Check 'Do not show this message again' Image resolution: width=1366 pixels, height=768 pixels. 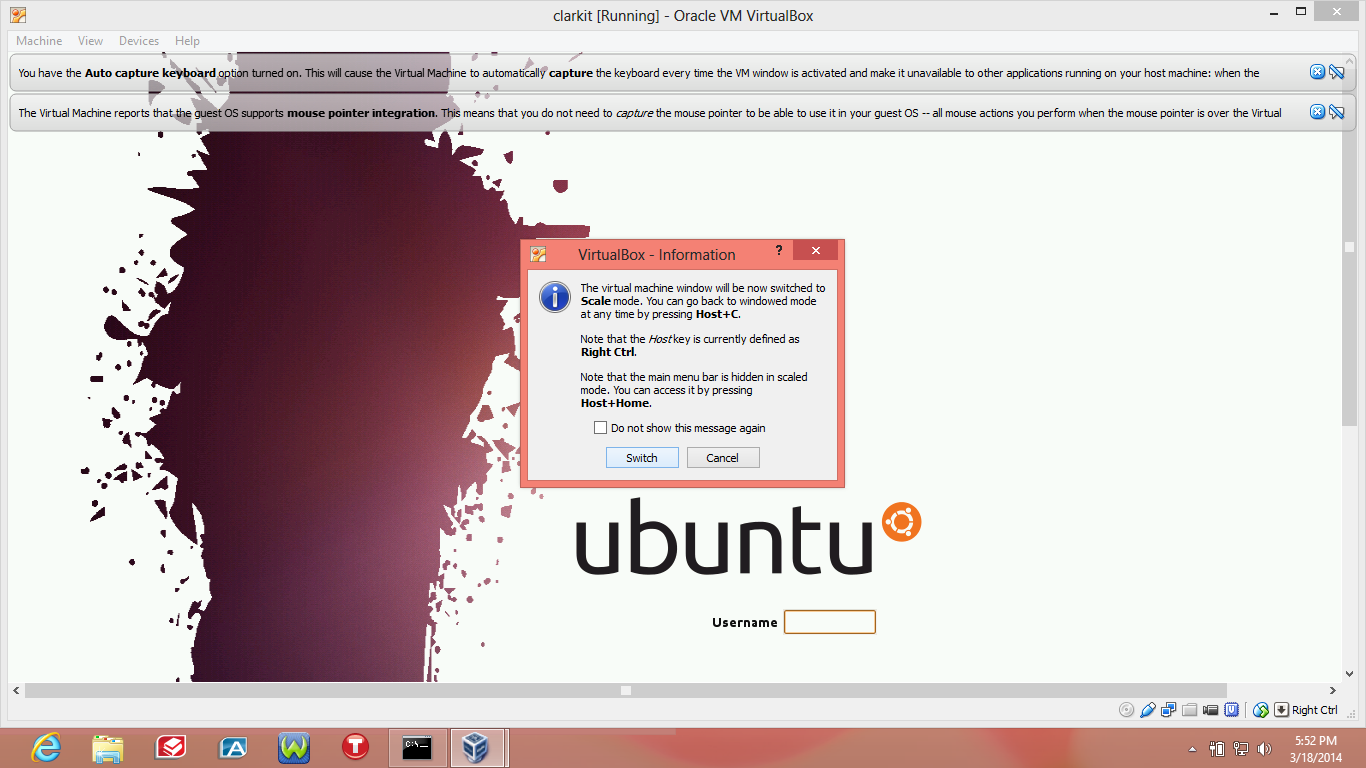pos(600,428)
